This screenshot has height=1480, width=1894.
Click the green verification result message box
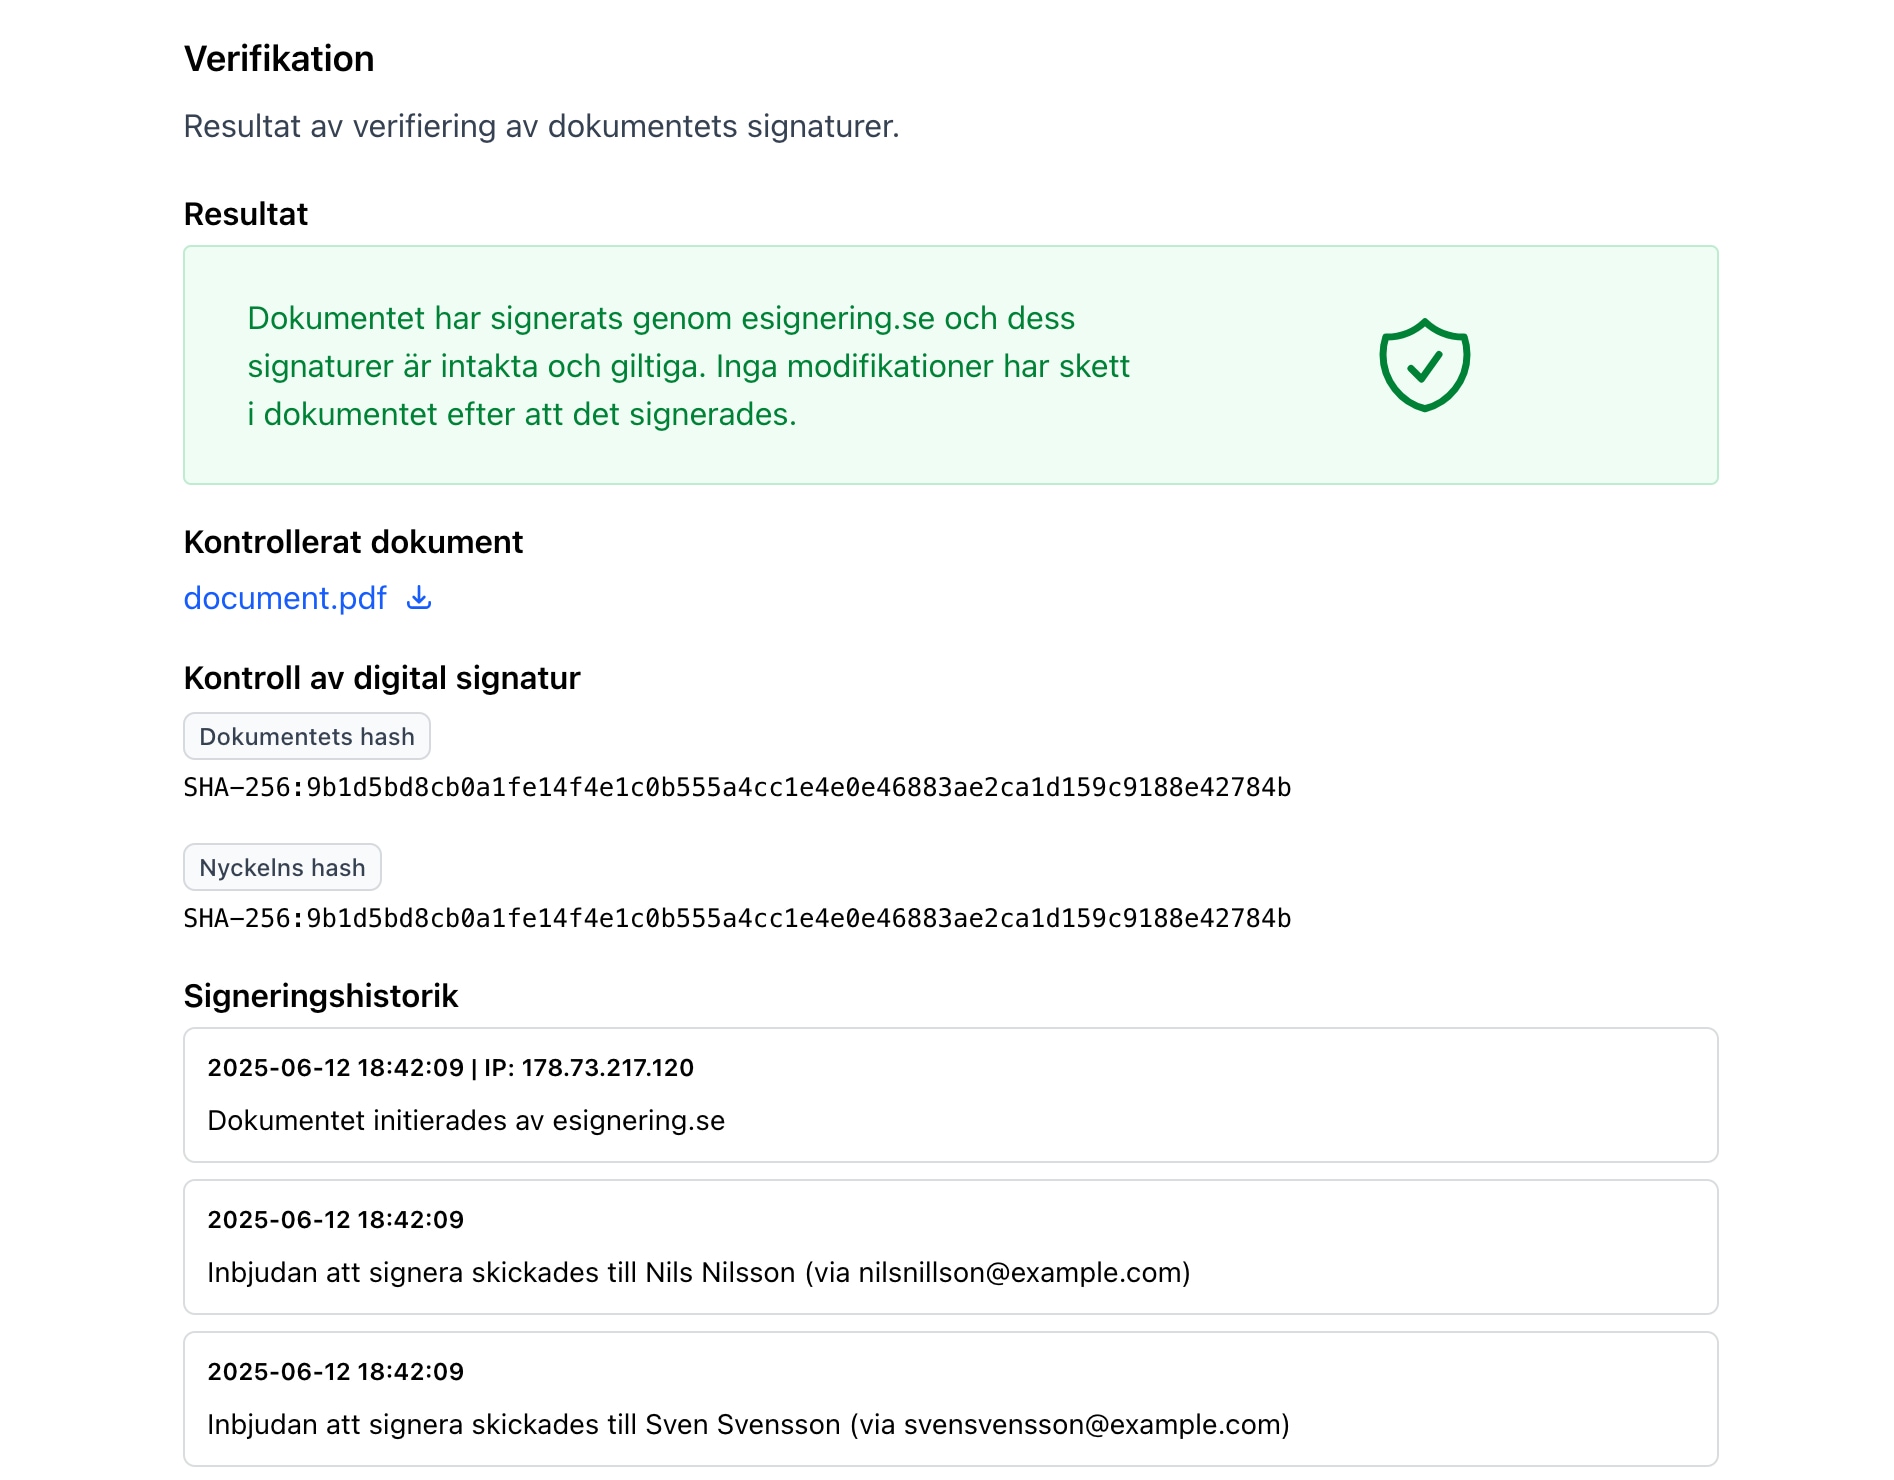coord(951,365)
